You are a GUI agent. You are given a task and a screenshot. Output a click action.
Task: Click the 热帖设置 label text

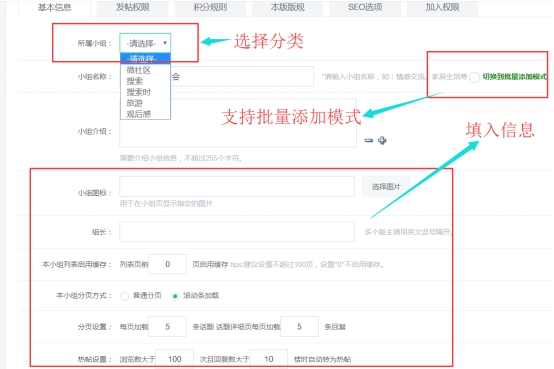[x=95, y=359]
